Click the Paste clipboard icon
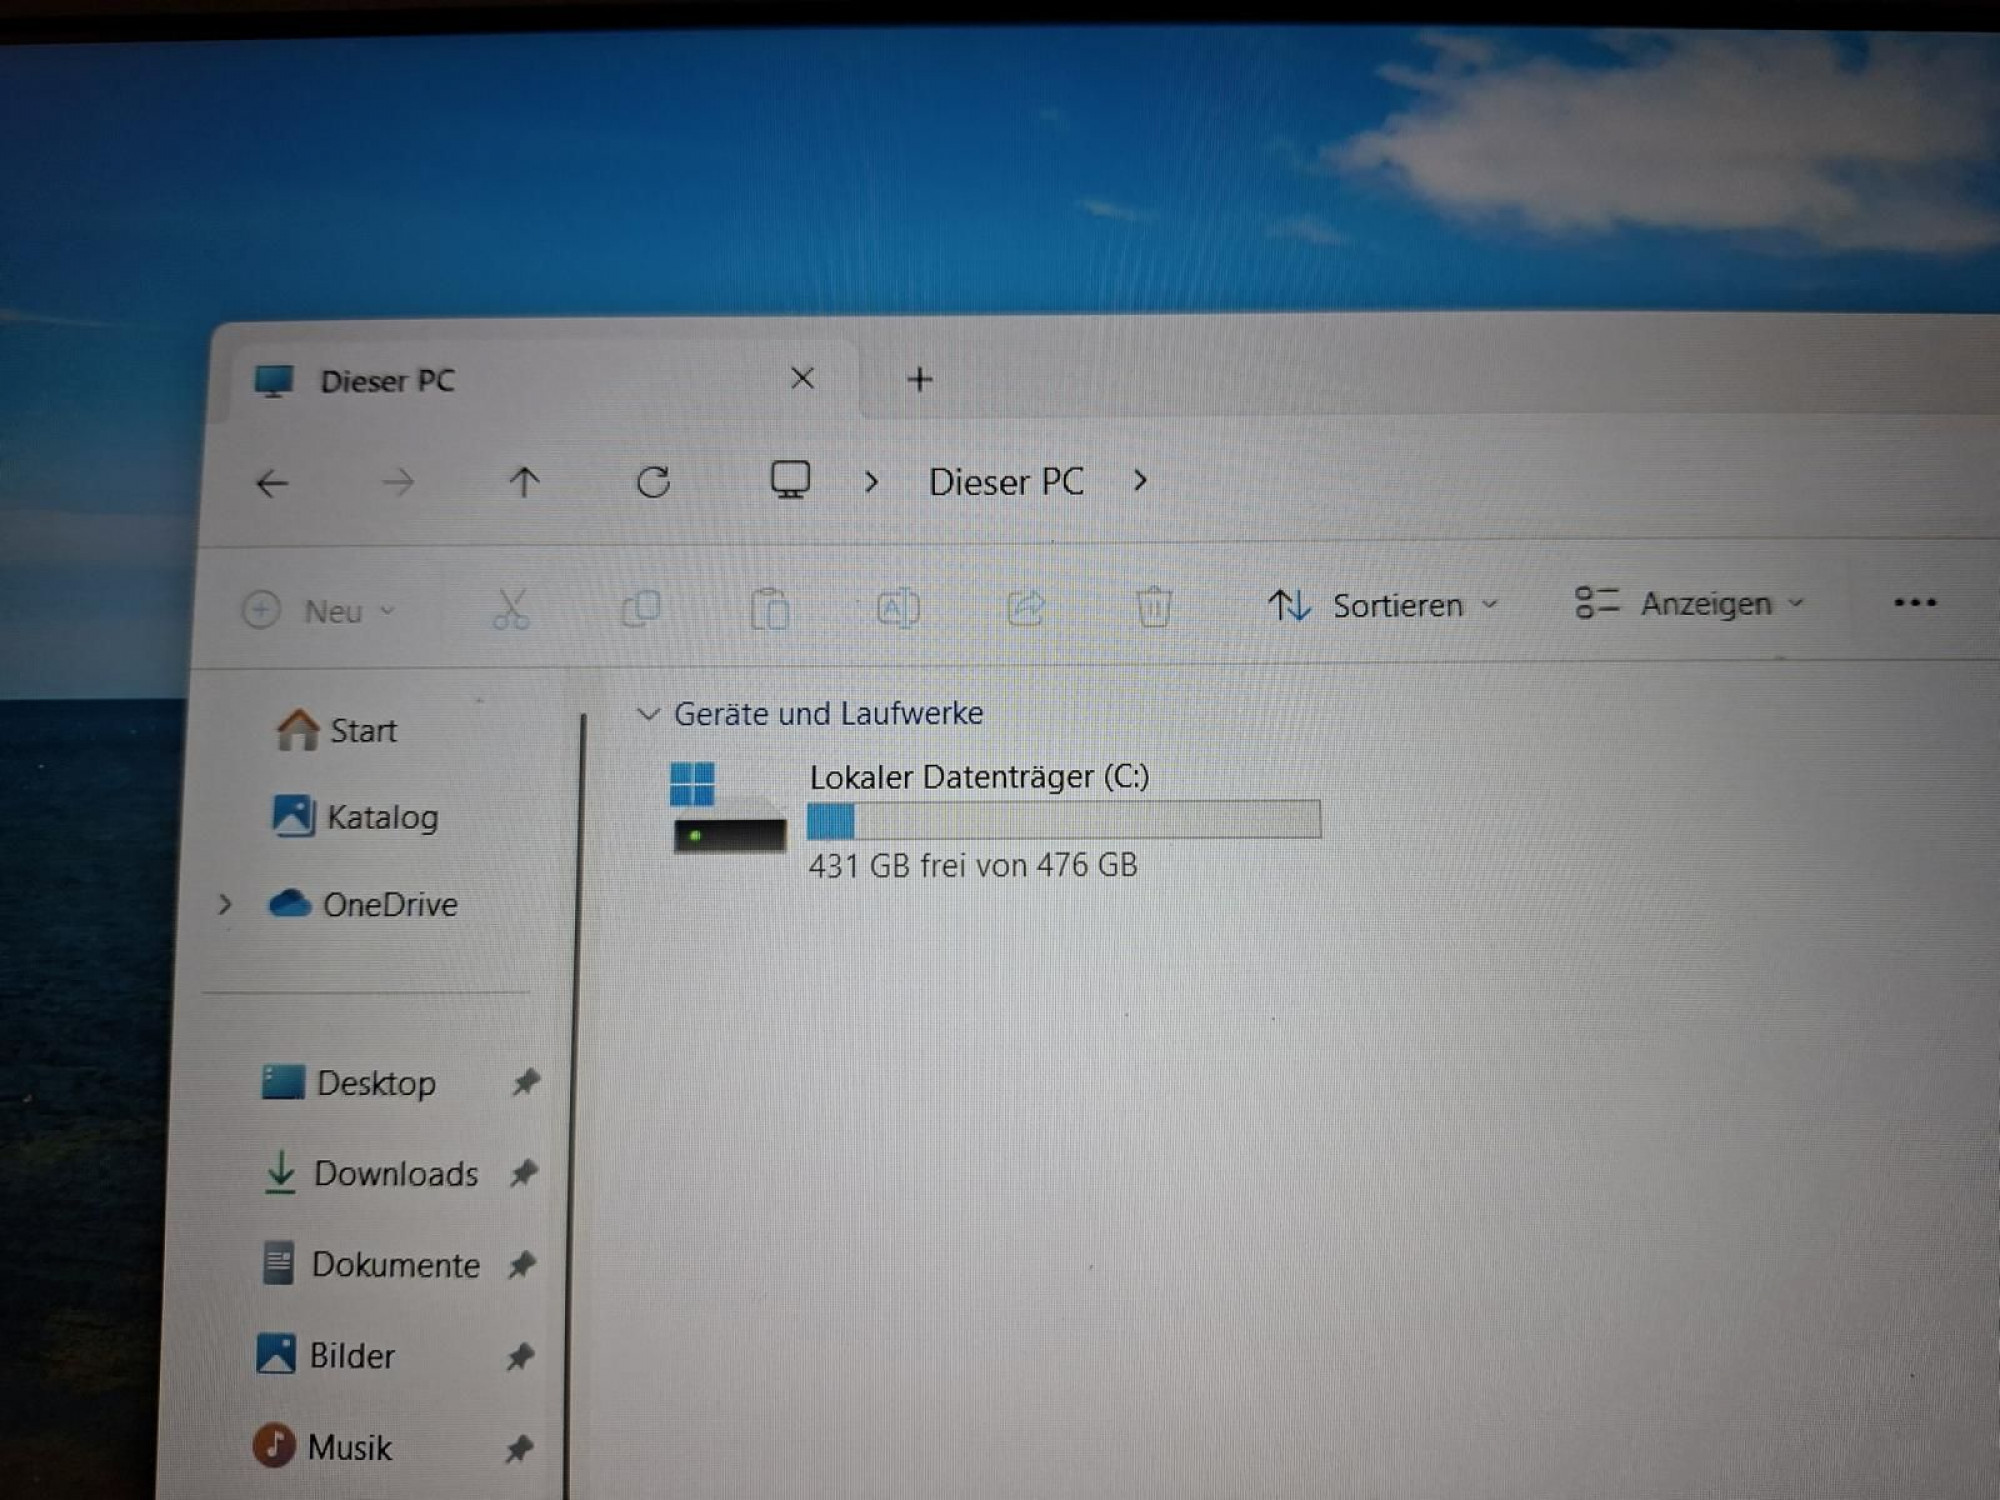This screenshot has height=1500, width=2000. pyautogui.click(x=770, y=608)
